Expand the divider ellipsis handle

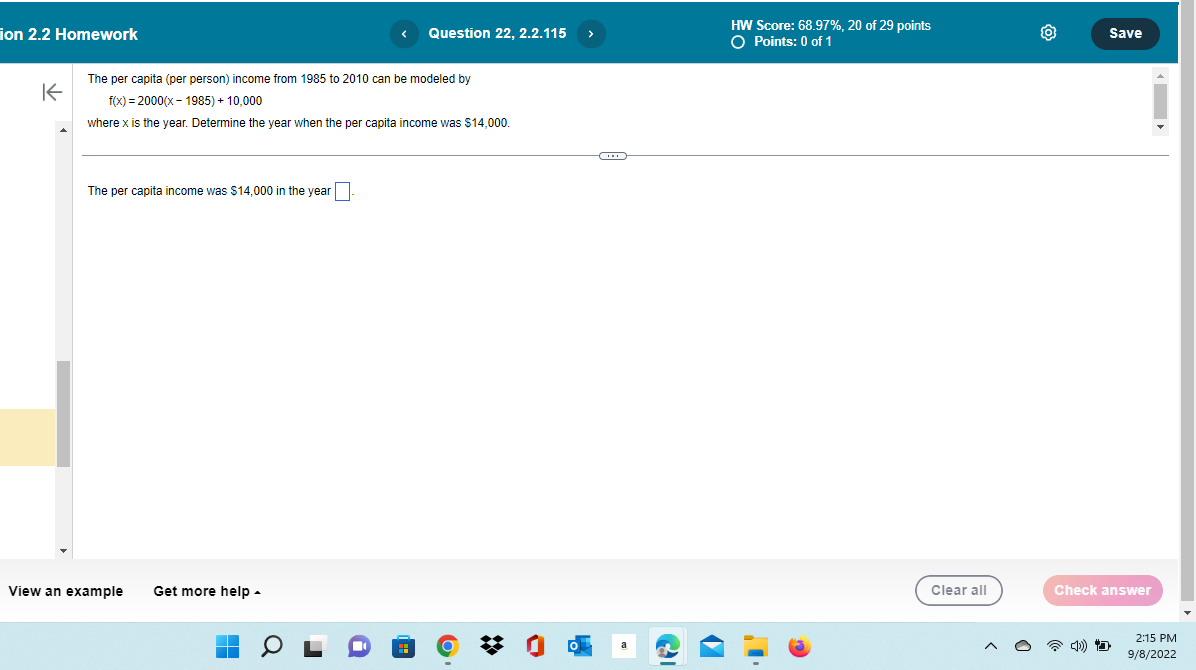612,156
